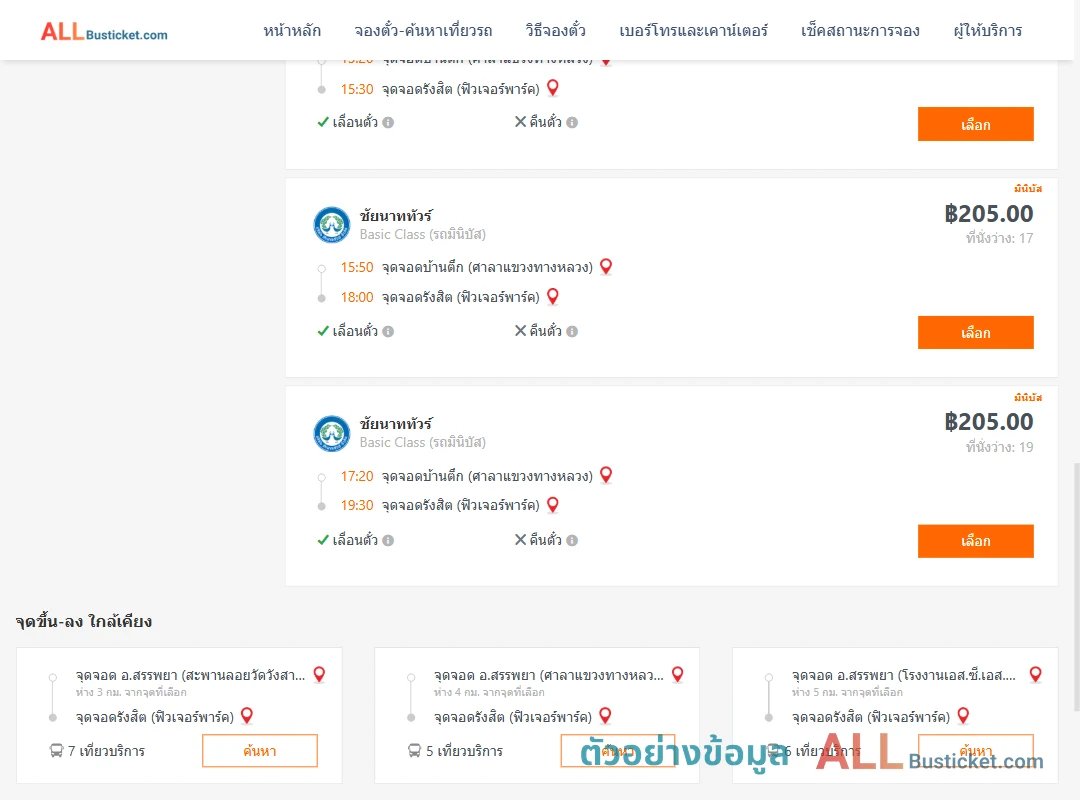This screenshot has width=1080, height=800.
Task: Select the 17:20 trip with เลือก button
Action: click(x=975, y=541)
